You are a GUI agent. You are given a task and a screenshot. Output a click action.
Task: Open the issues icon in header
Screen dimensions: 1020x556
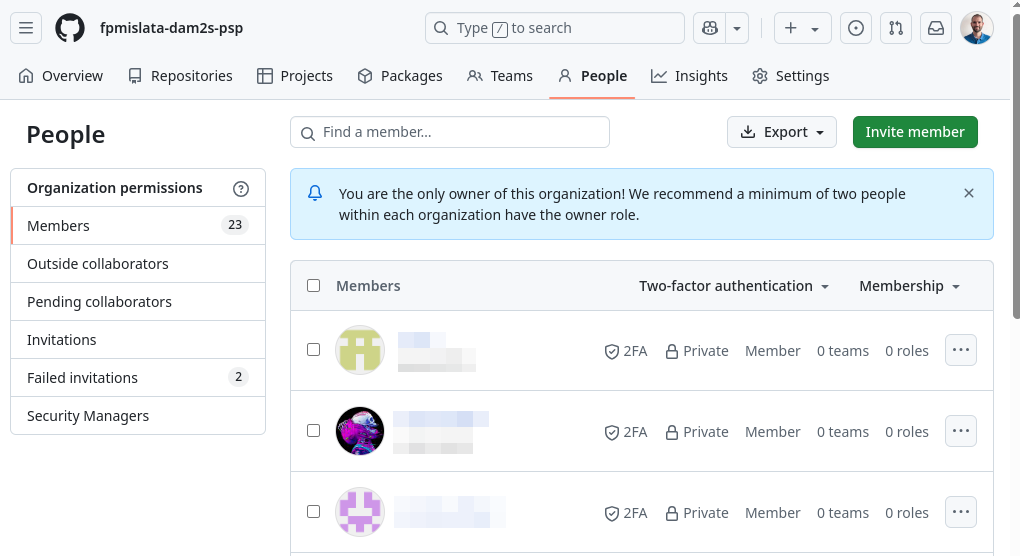coord(856,28)
